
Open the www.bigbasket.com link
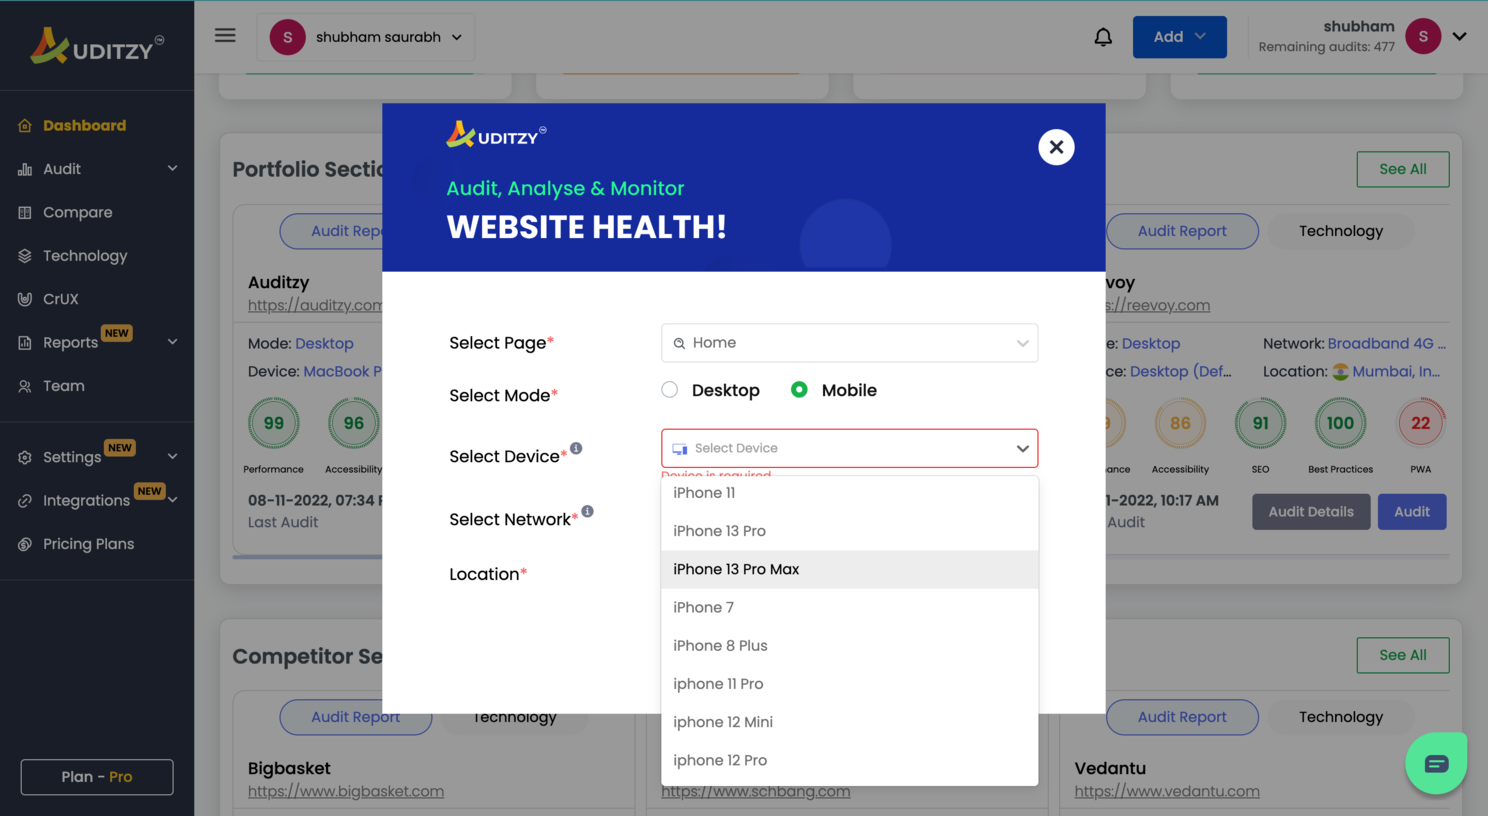346,791
